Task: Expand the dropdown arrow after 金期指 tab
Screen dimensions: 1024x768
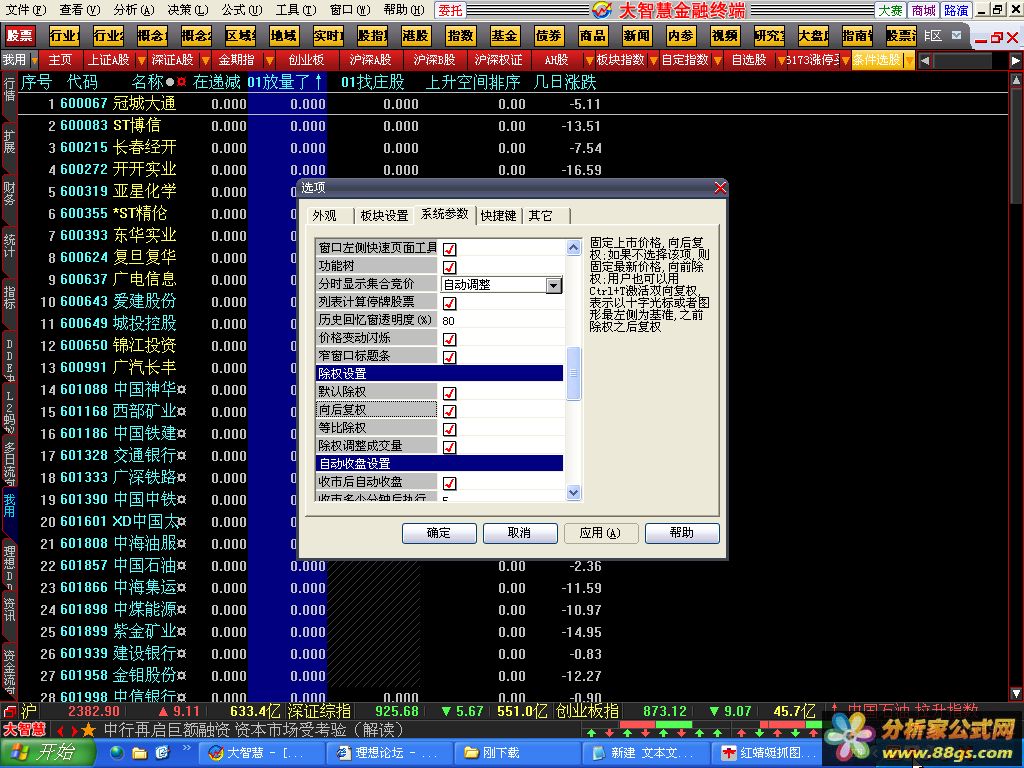Action: click(x=269, y=61)
